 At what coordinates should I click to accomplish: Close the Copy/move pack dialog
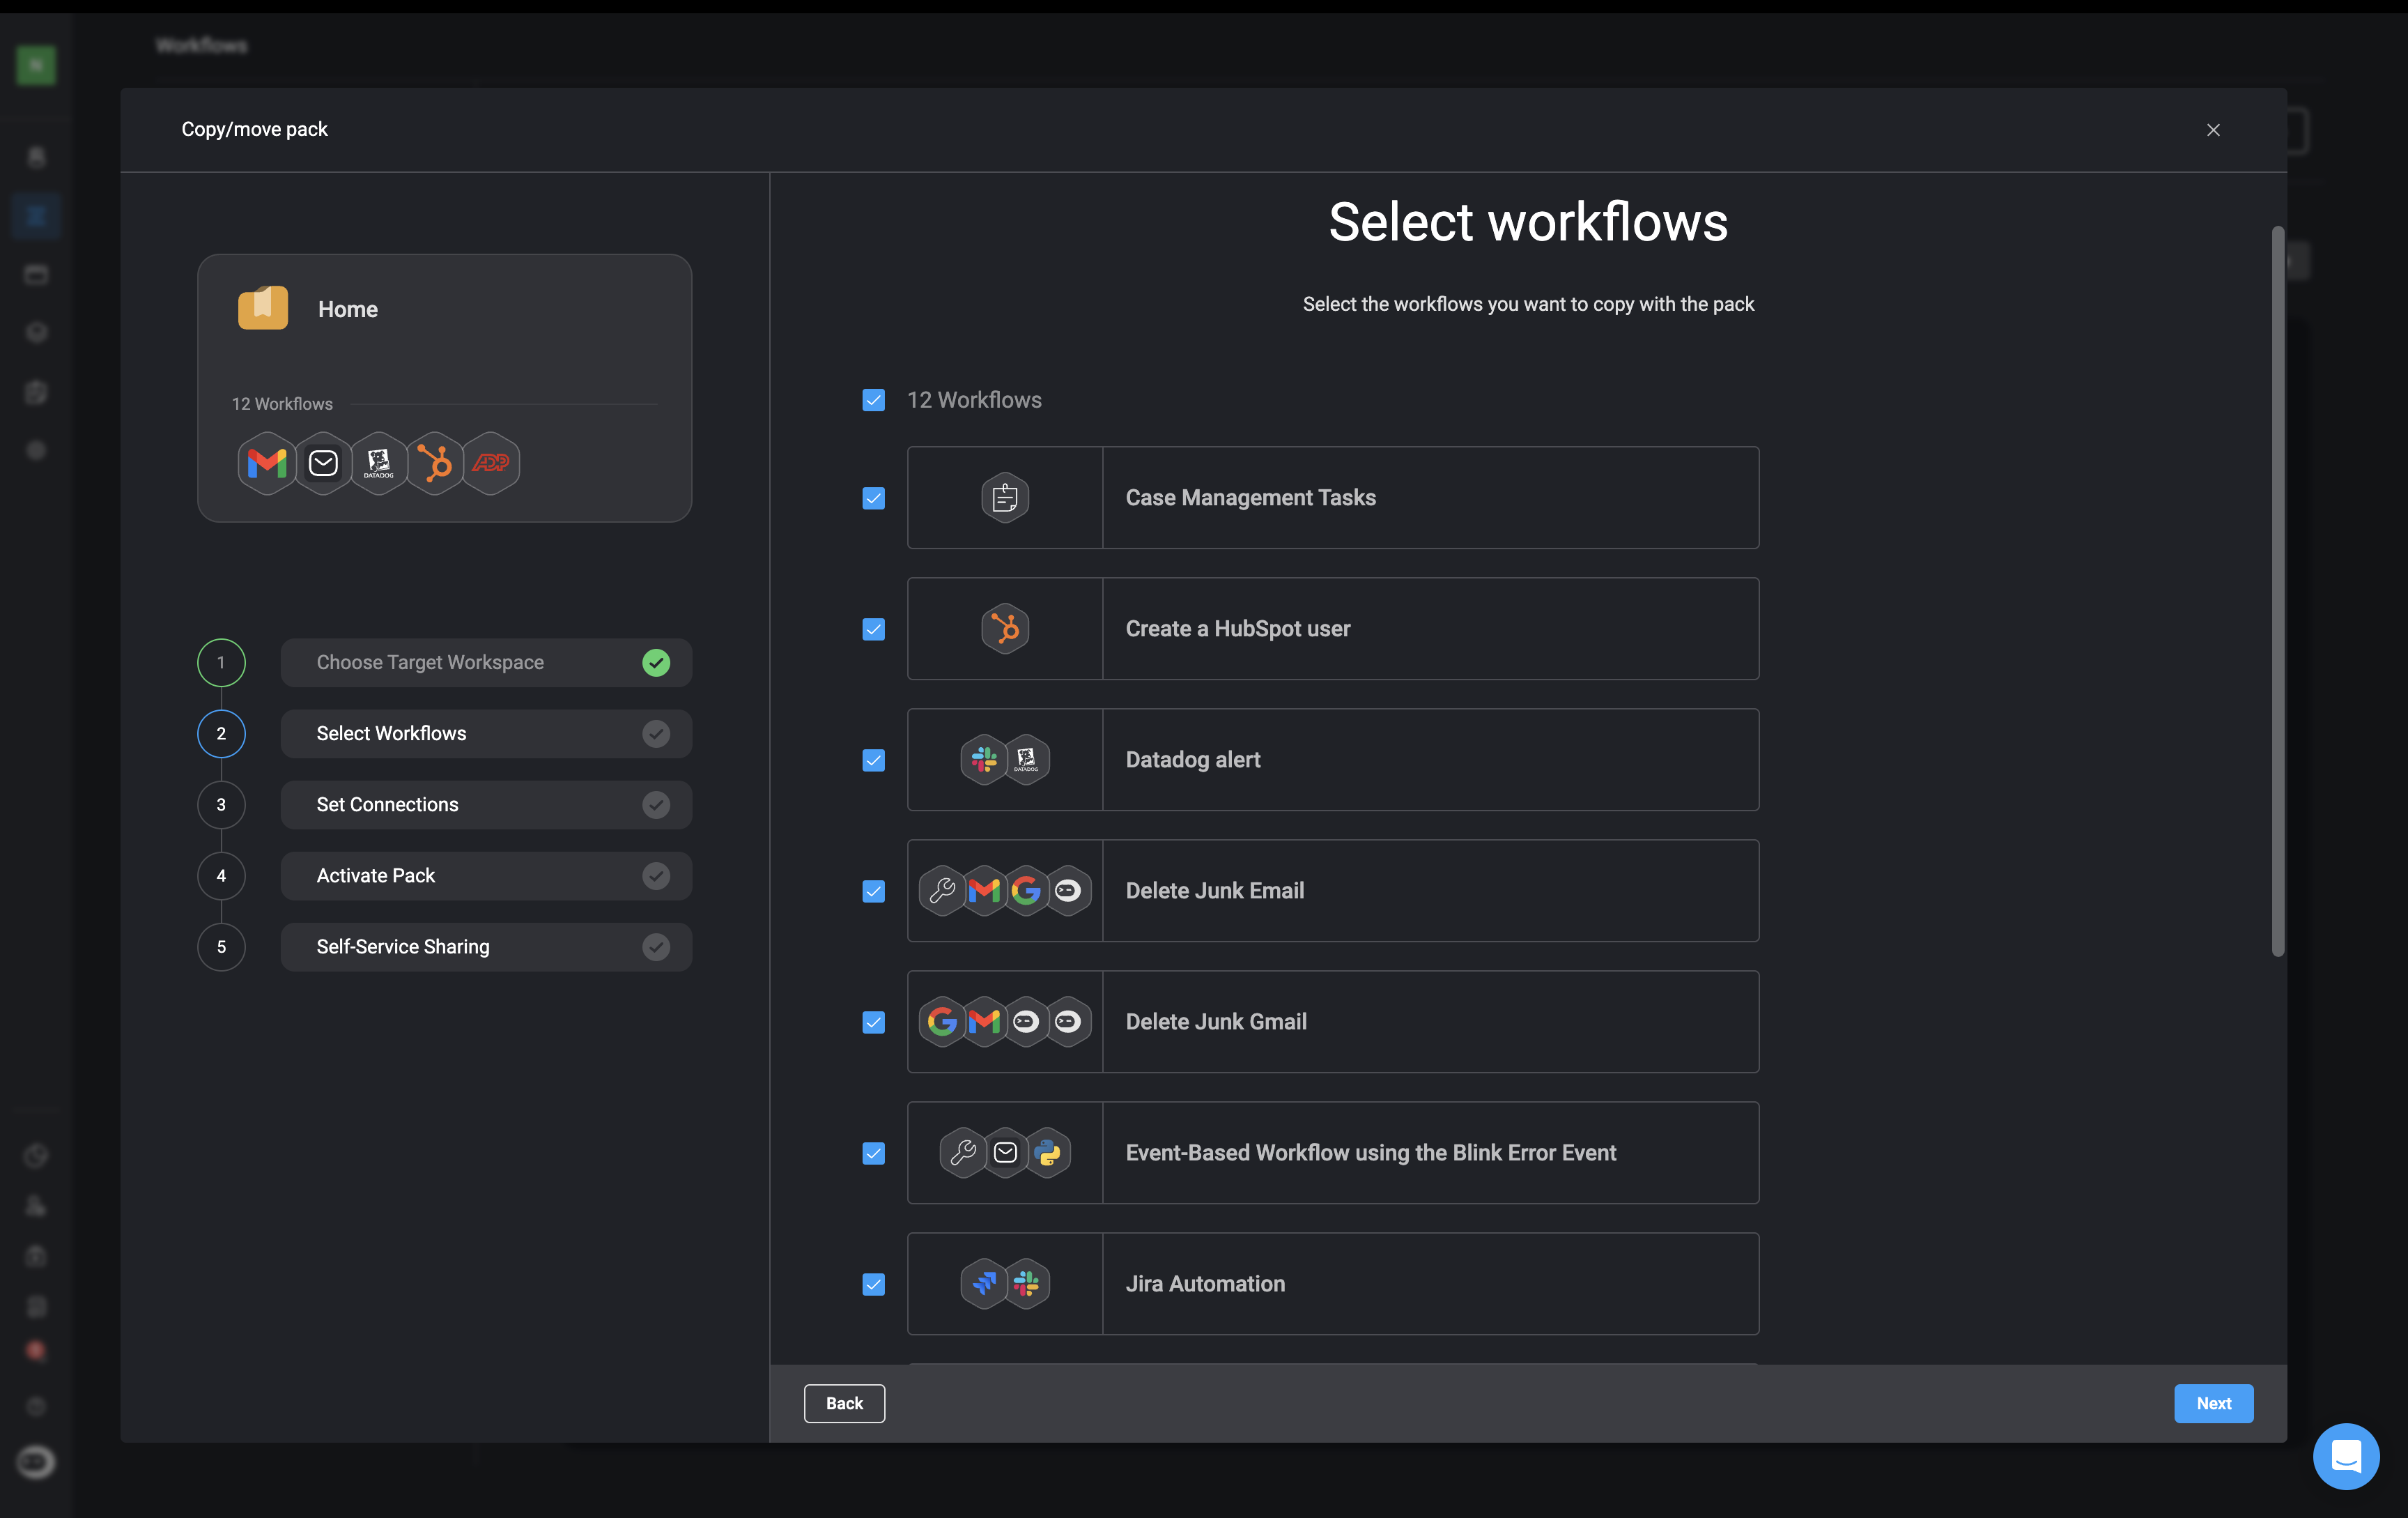point(2213,130)
